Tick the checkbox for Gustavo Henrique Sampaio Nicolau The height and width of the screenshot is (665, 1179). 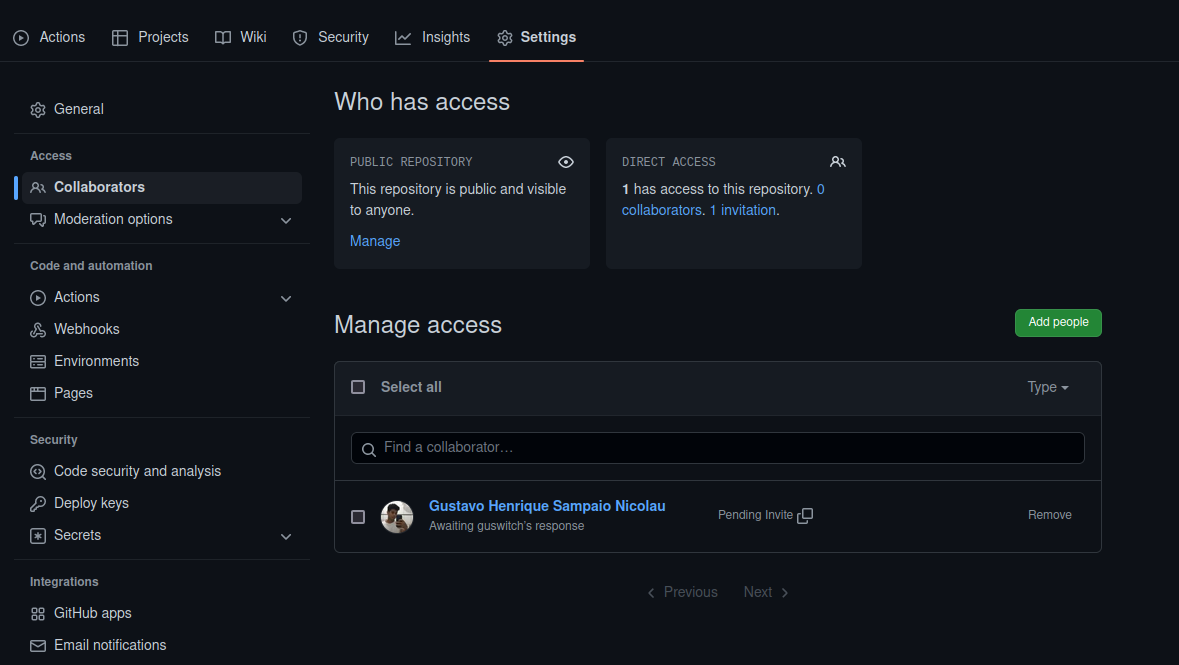tap(358, 517)
